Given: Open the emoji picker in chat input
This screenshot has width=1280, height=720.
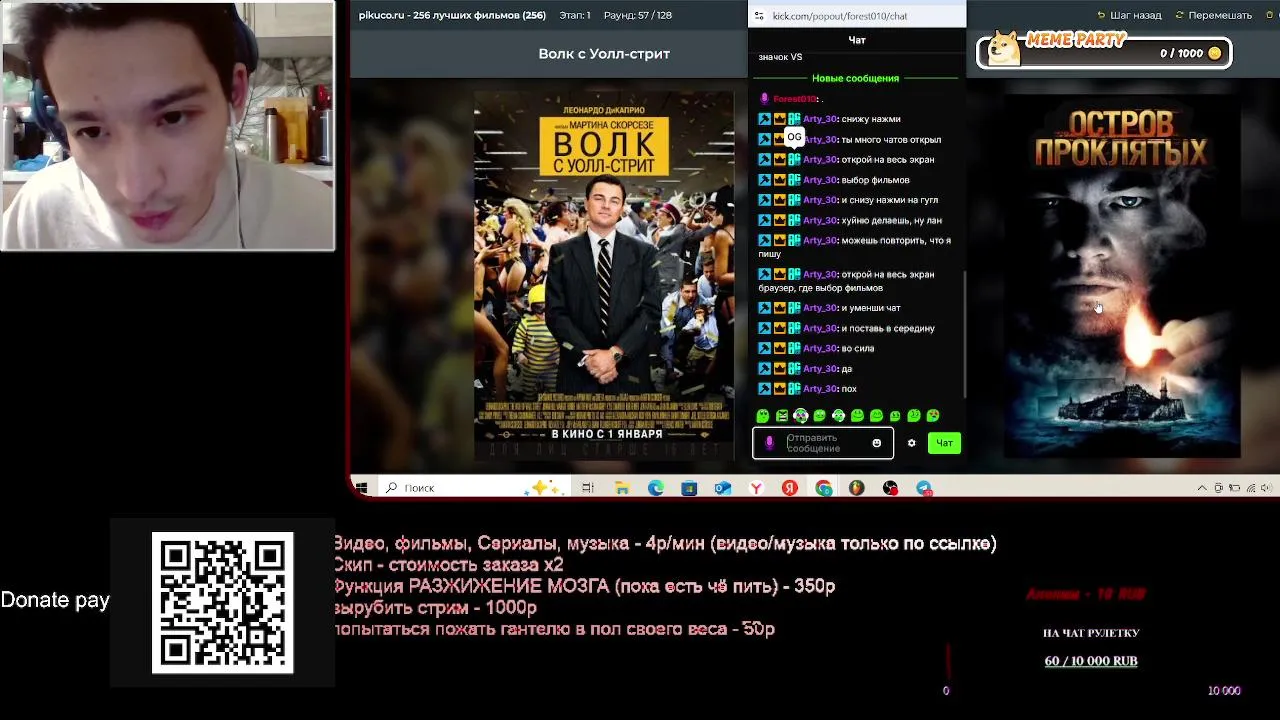Looking at the screenshot, I should [877, 443].
